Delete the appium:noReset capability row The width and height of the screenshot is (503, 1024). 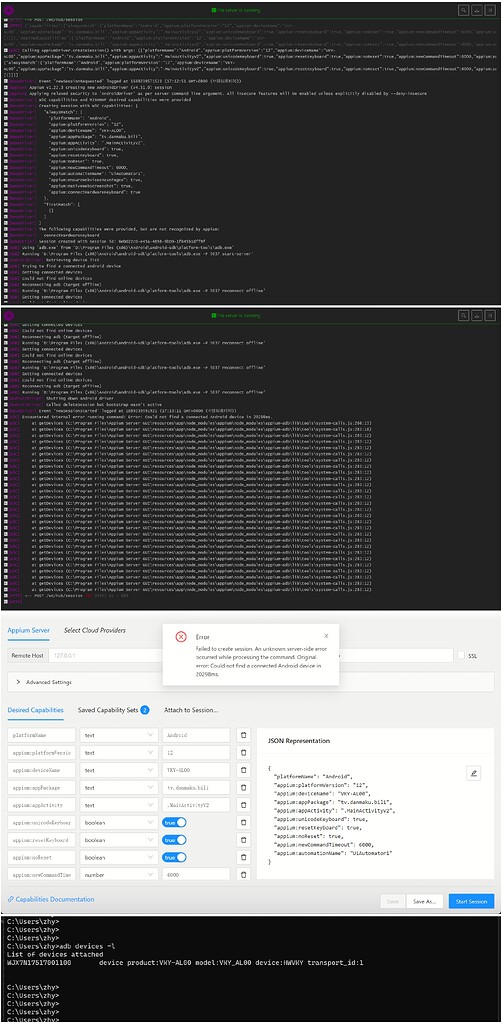[243, 857]
